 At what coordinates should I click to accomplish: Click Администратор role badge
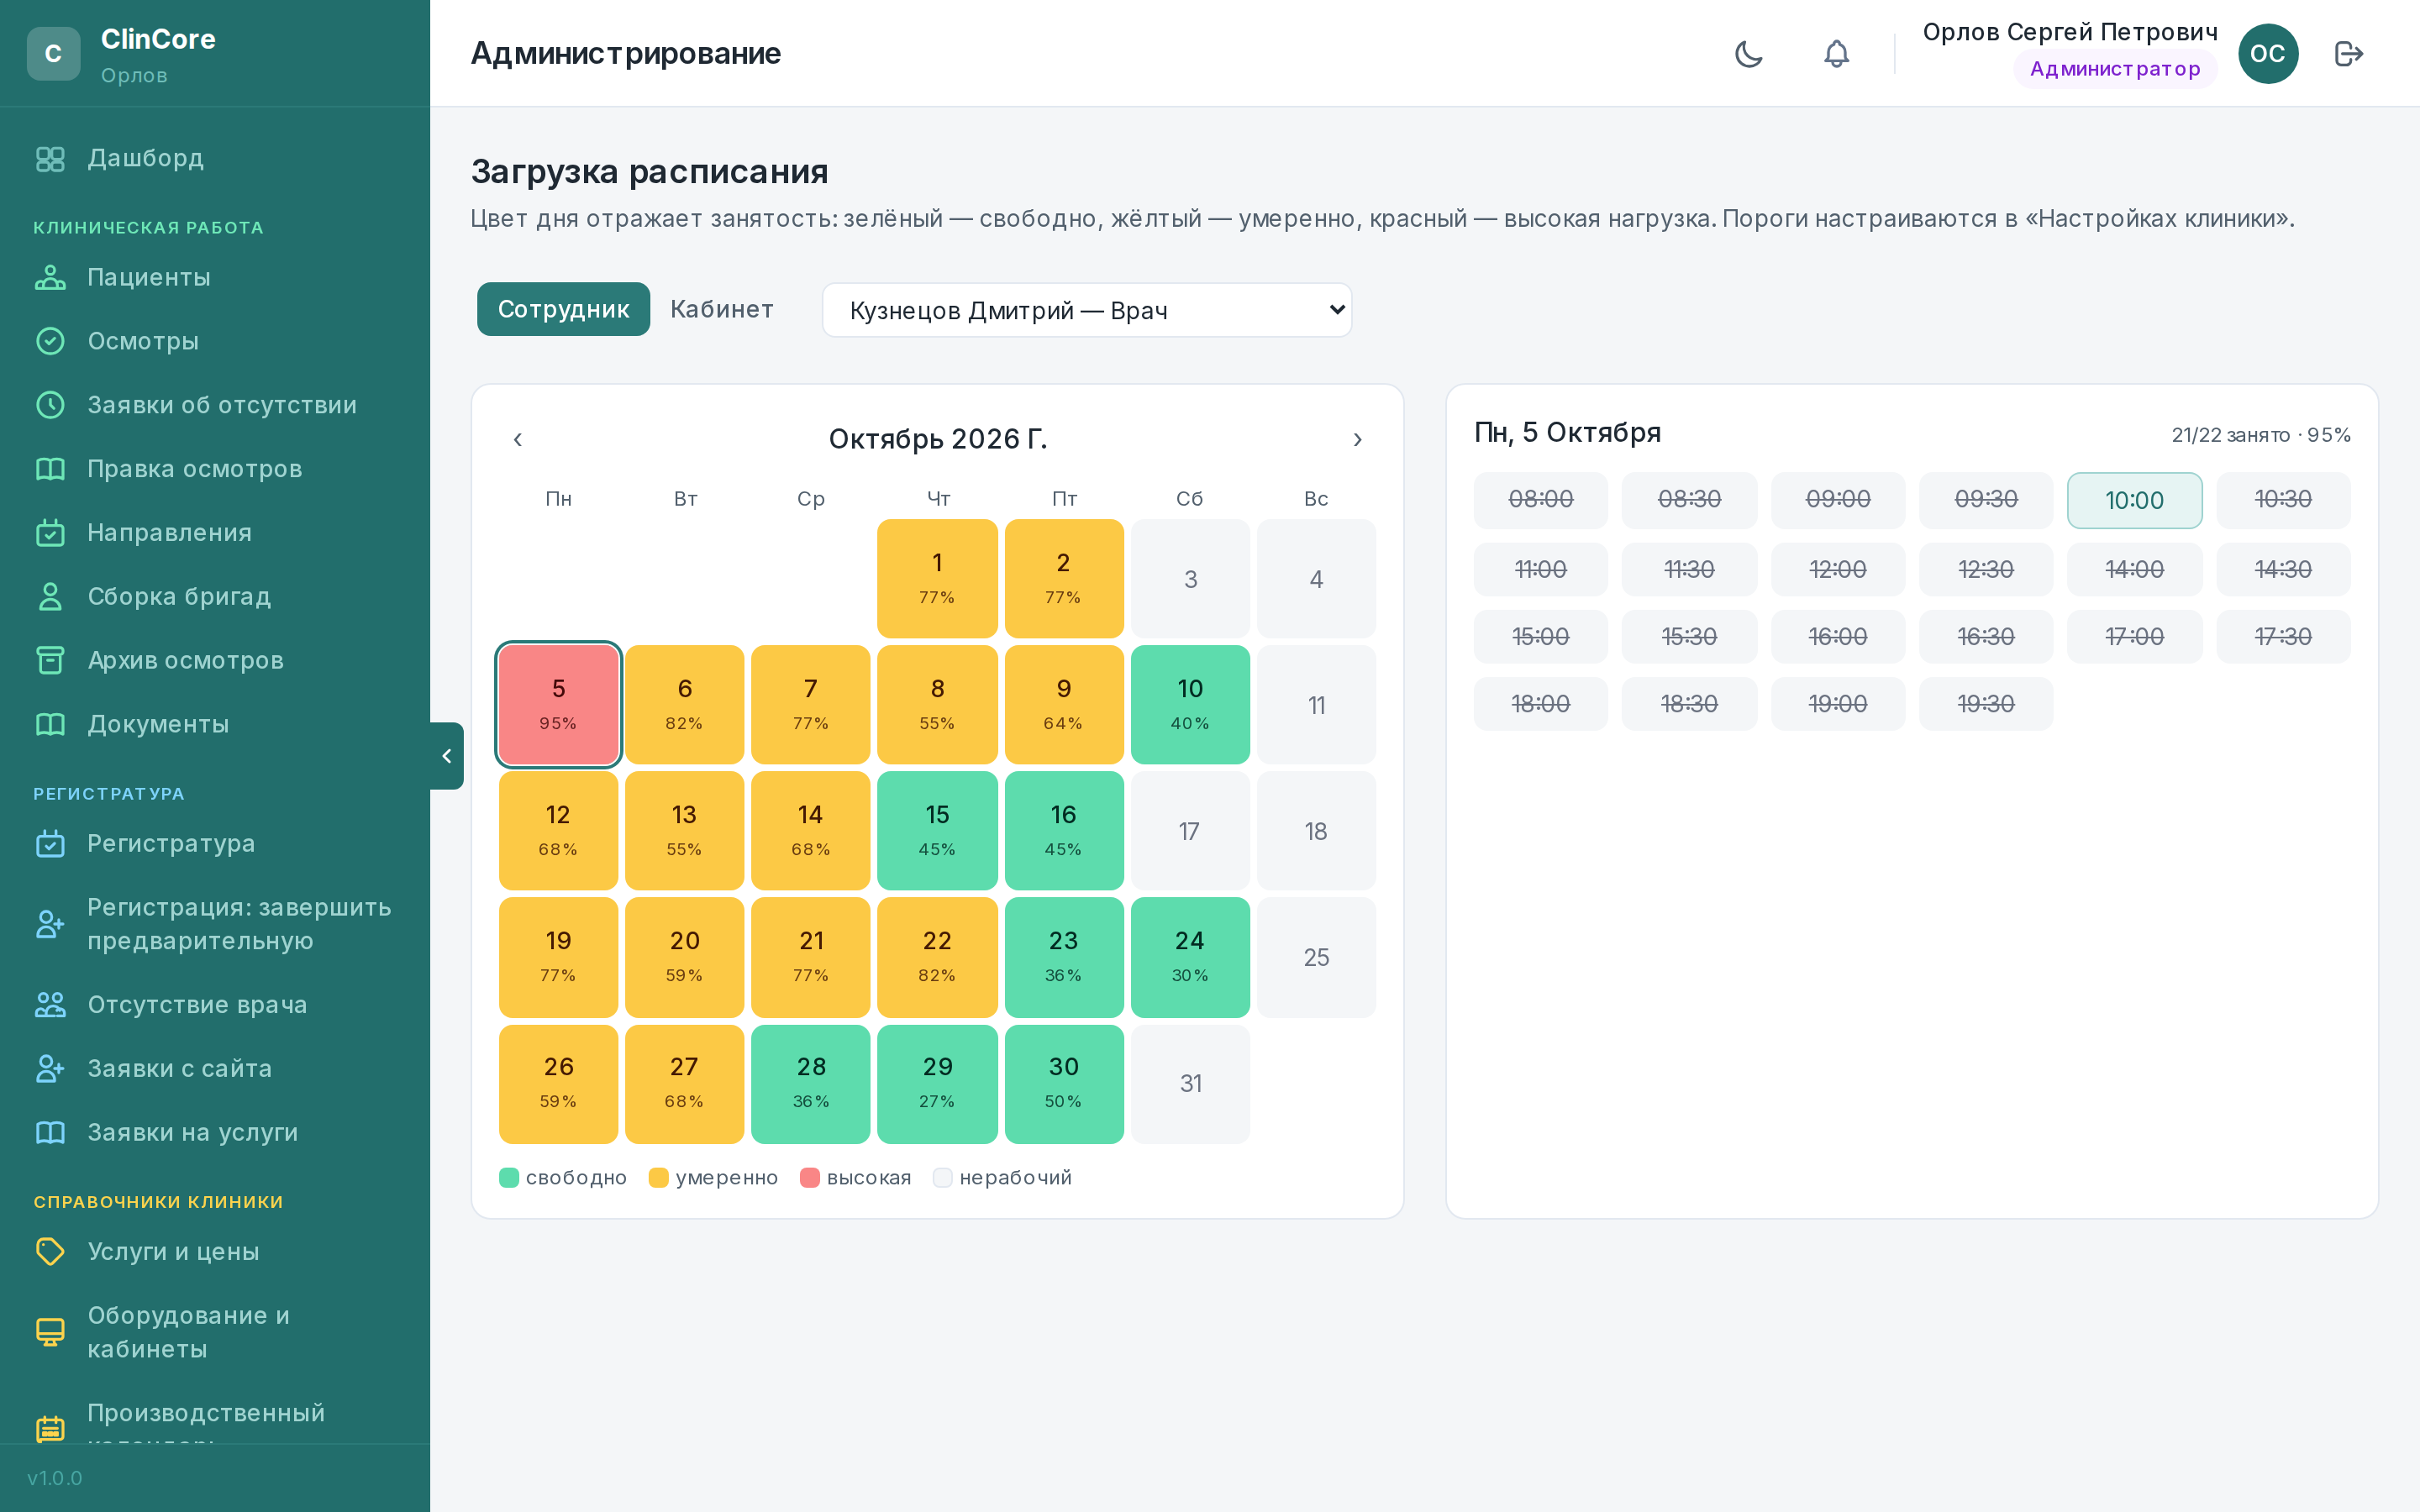[2114, 69]
